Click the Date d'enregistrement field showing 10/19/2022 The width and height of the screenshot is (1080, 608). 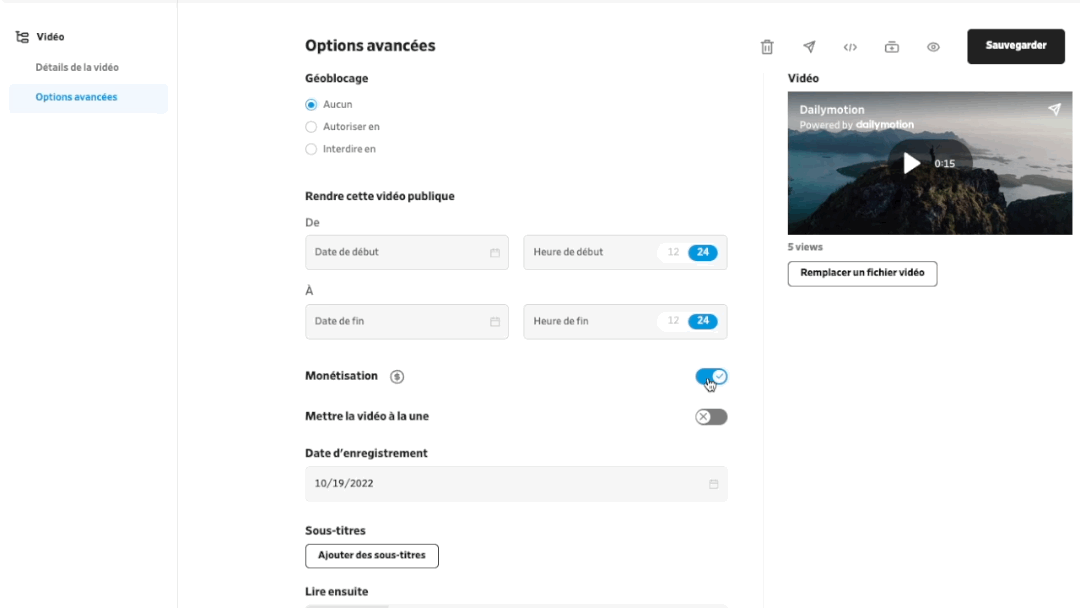pyautogui.click(x=516, y=484)
